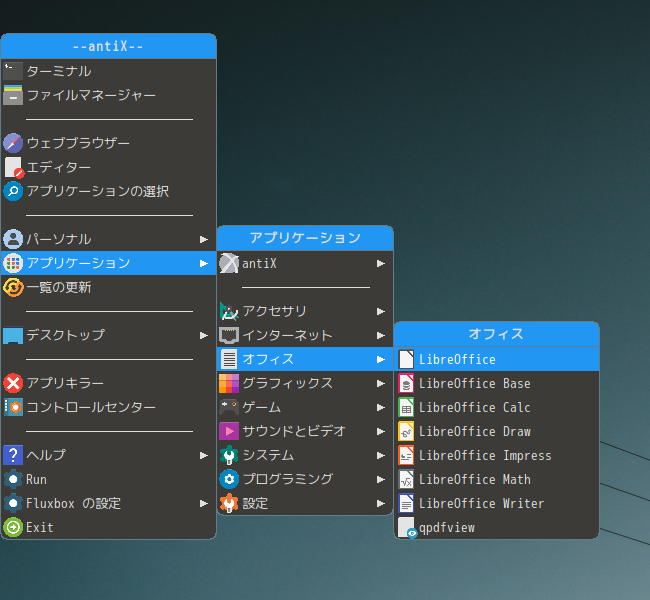Click the アクセサリ category icon
650x600 pixels.
pos(229,311)
